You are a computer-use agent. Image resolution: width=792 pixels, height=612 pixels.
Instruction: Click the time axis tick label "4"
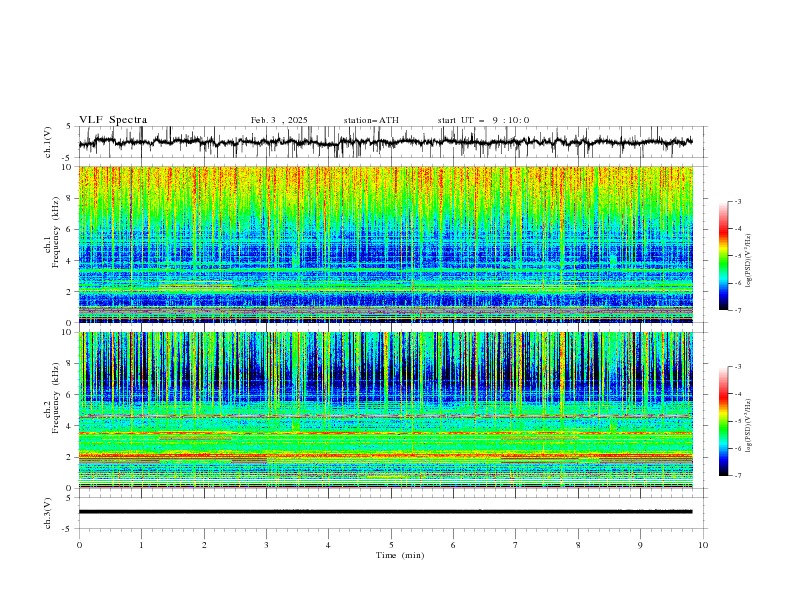click(x=328, y=545)
